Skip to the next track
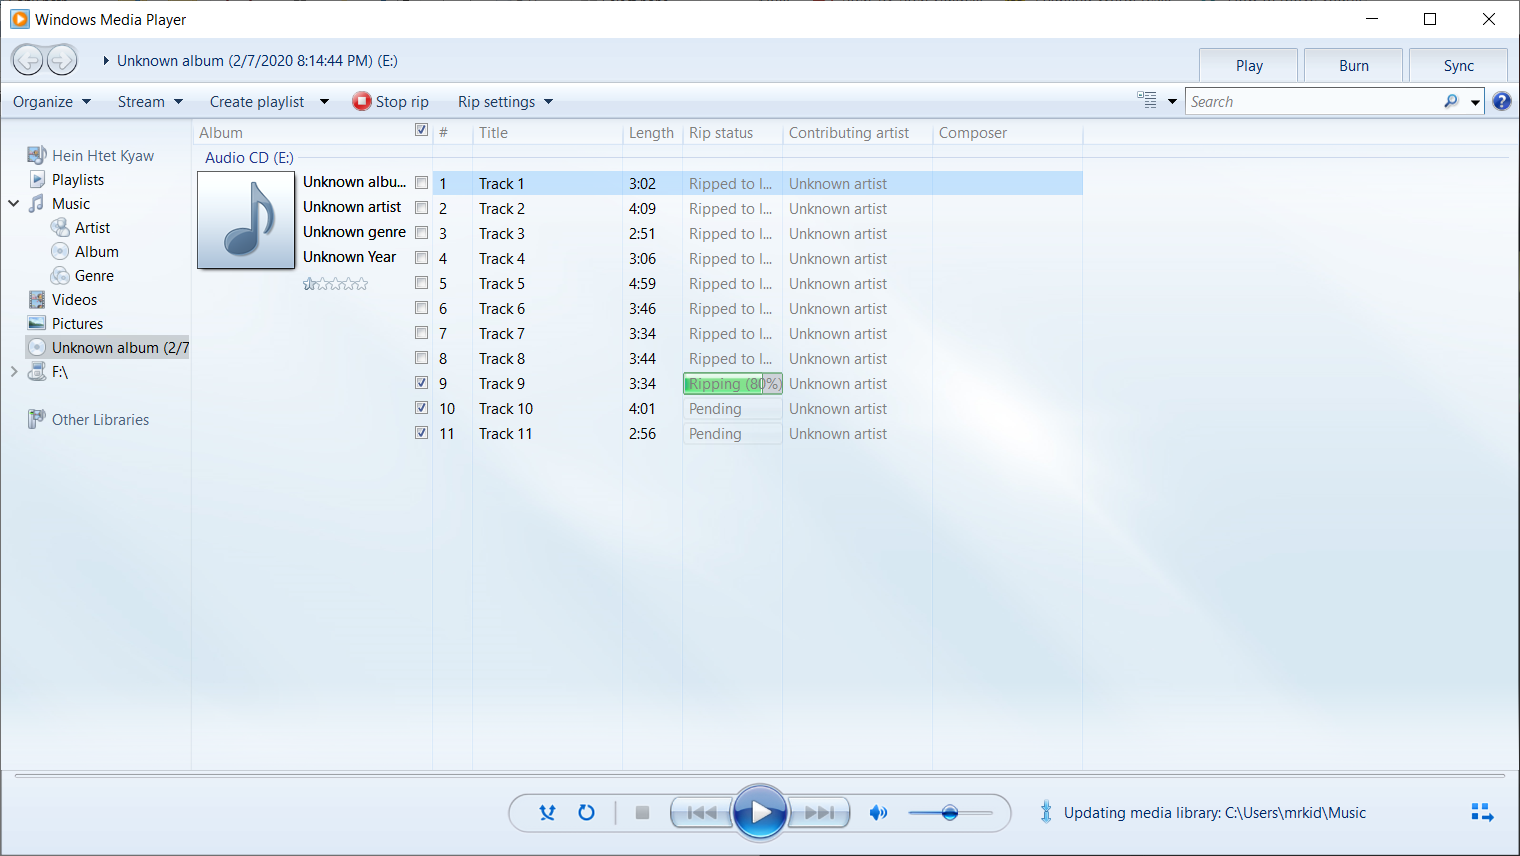 click(820, 813)
